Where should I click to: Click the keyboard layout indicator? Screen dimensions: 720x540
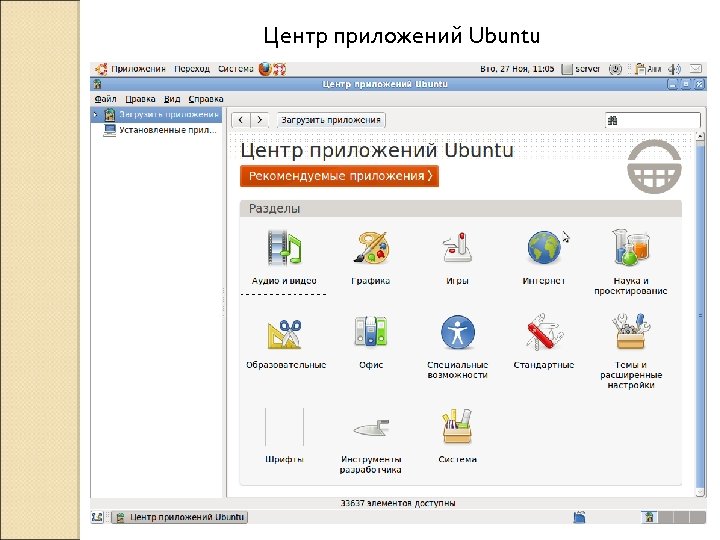pos(648,69)
